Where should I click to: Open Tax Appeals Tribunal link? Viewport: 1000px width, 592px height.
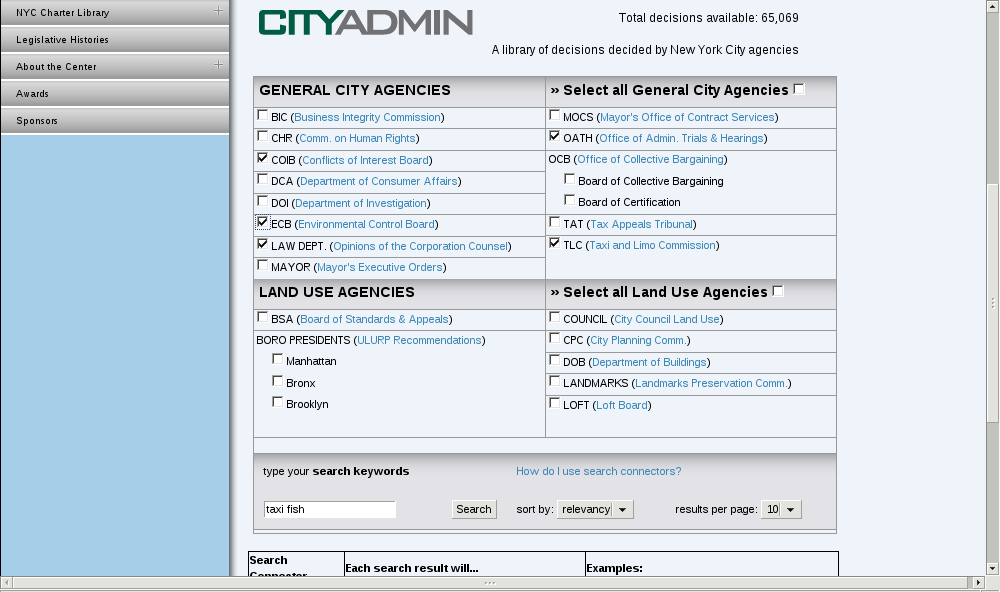coord(642,225)
